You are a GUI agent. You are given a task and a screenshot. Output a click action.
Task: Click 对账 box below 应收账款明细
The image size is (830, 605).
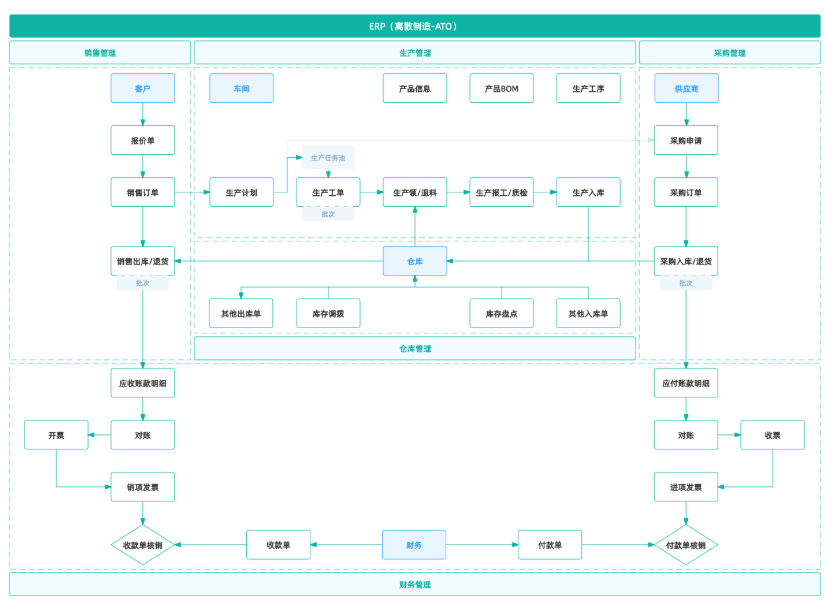[x=142, y=435]
